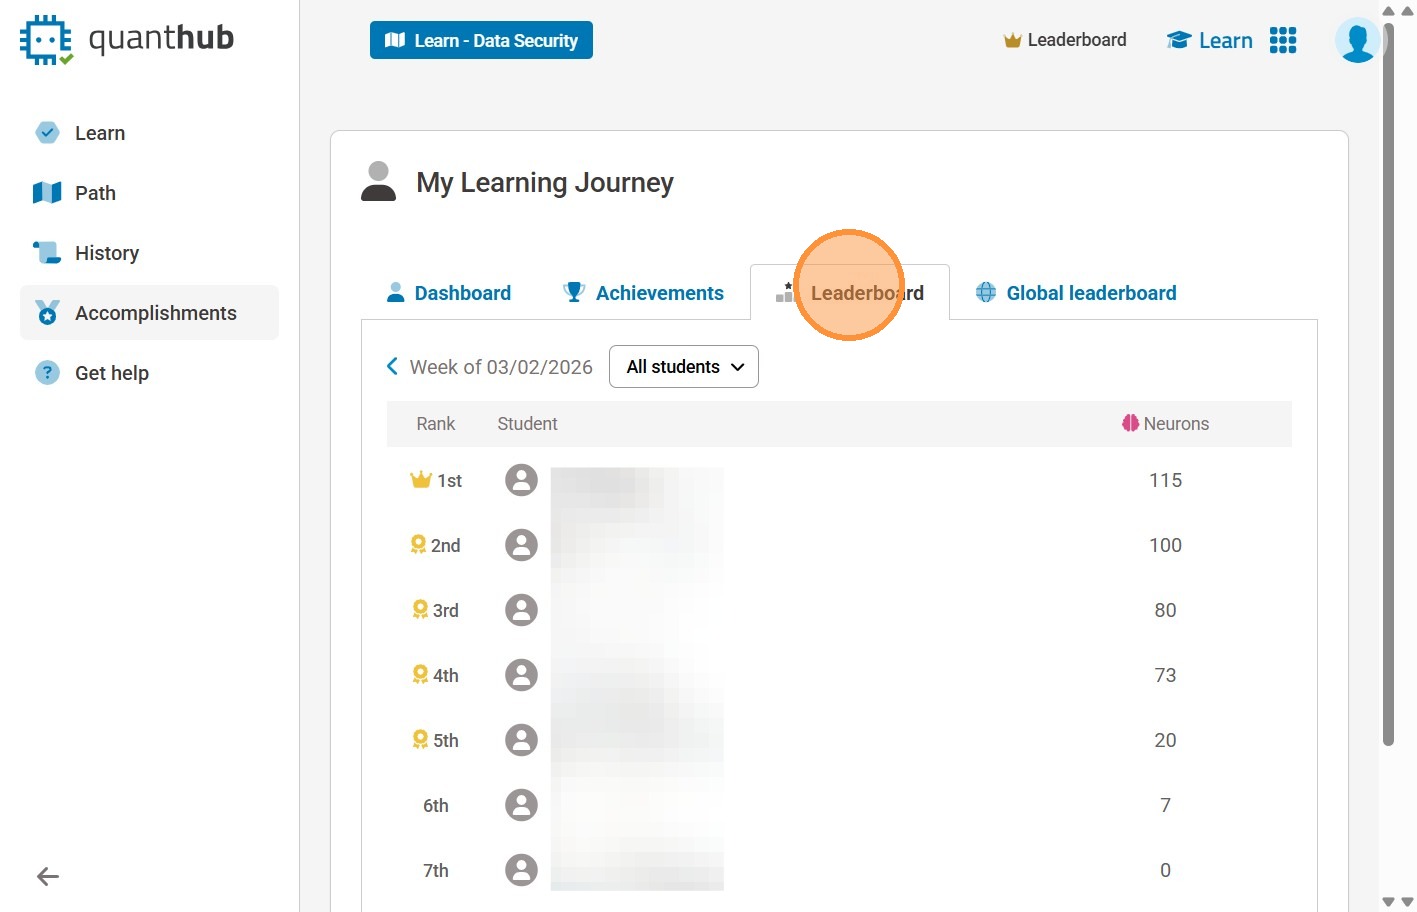This screenshot has height=912, width=1417.
Task: Switch to the Dashboard tab
Action: coord(449,293)
